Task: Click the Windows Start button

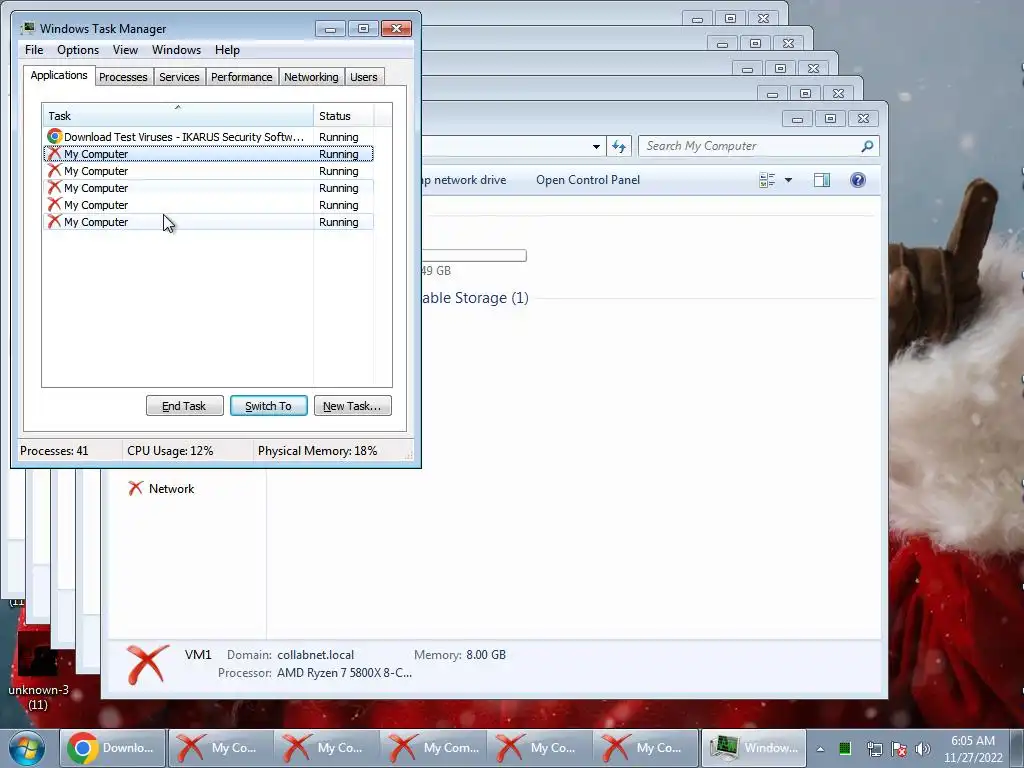Action: click(x=27, y=748)
